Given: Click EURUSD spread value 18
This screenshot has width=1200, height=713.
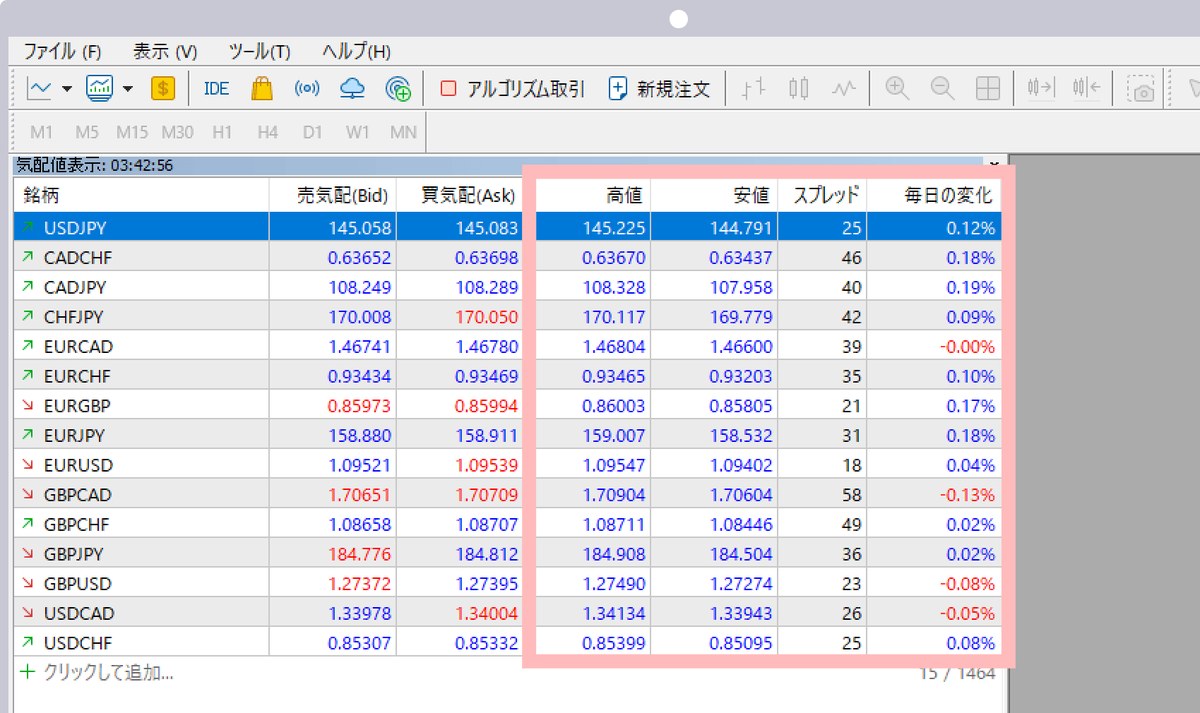Looking at the screenshot, I should click(x=851, y=465).
